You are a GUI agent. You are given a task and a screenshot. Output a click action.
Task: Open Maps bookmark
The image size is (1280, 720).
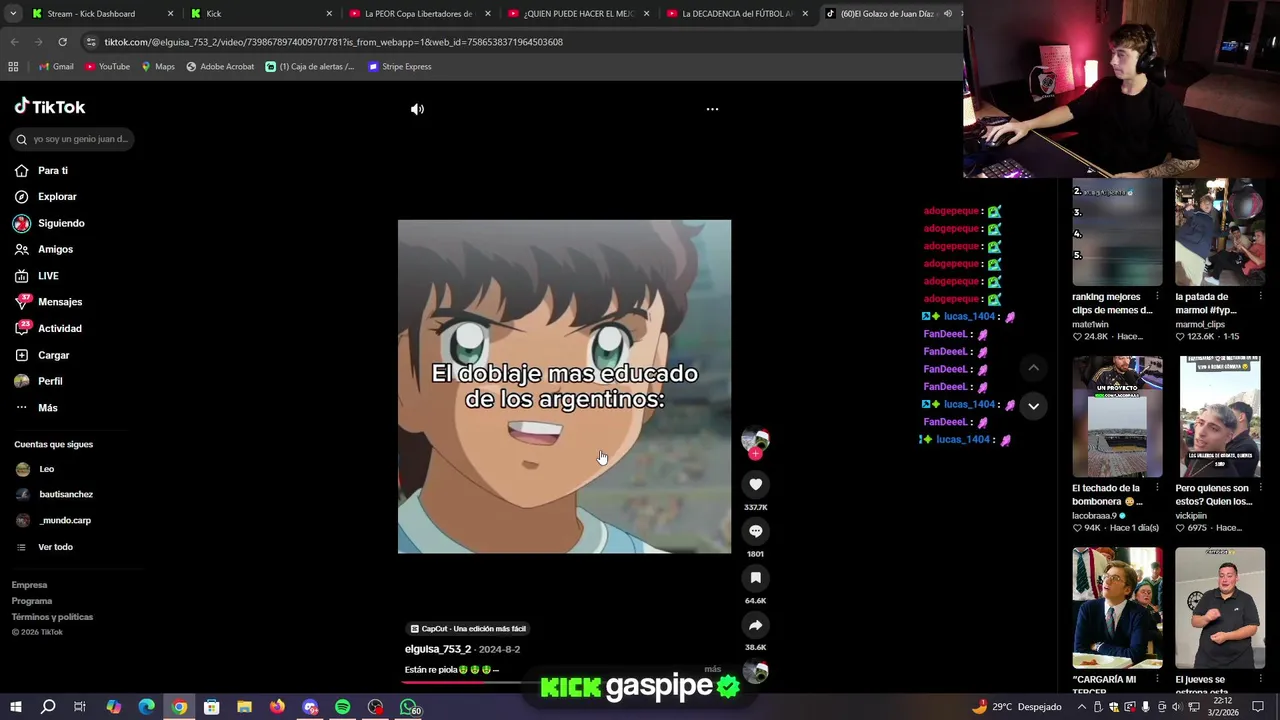click(x=158, y=67)
